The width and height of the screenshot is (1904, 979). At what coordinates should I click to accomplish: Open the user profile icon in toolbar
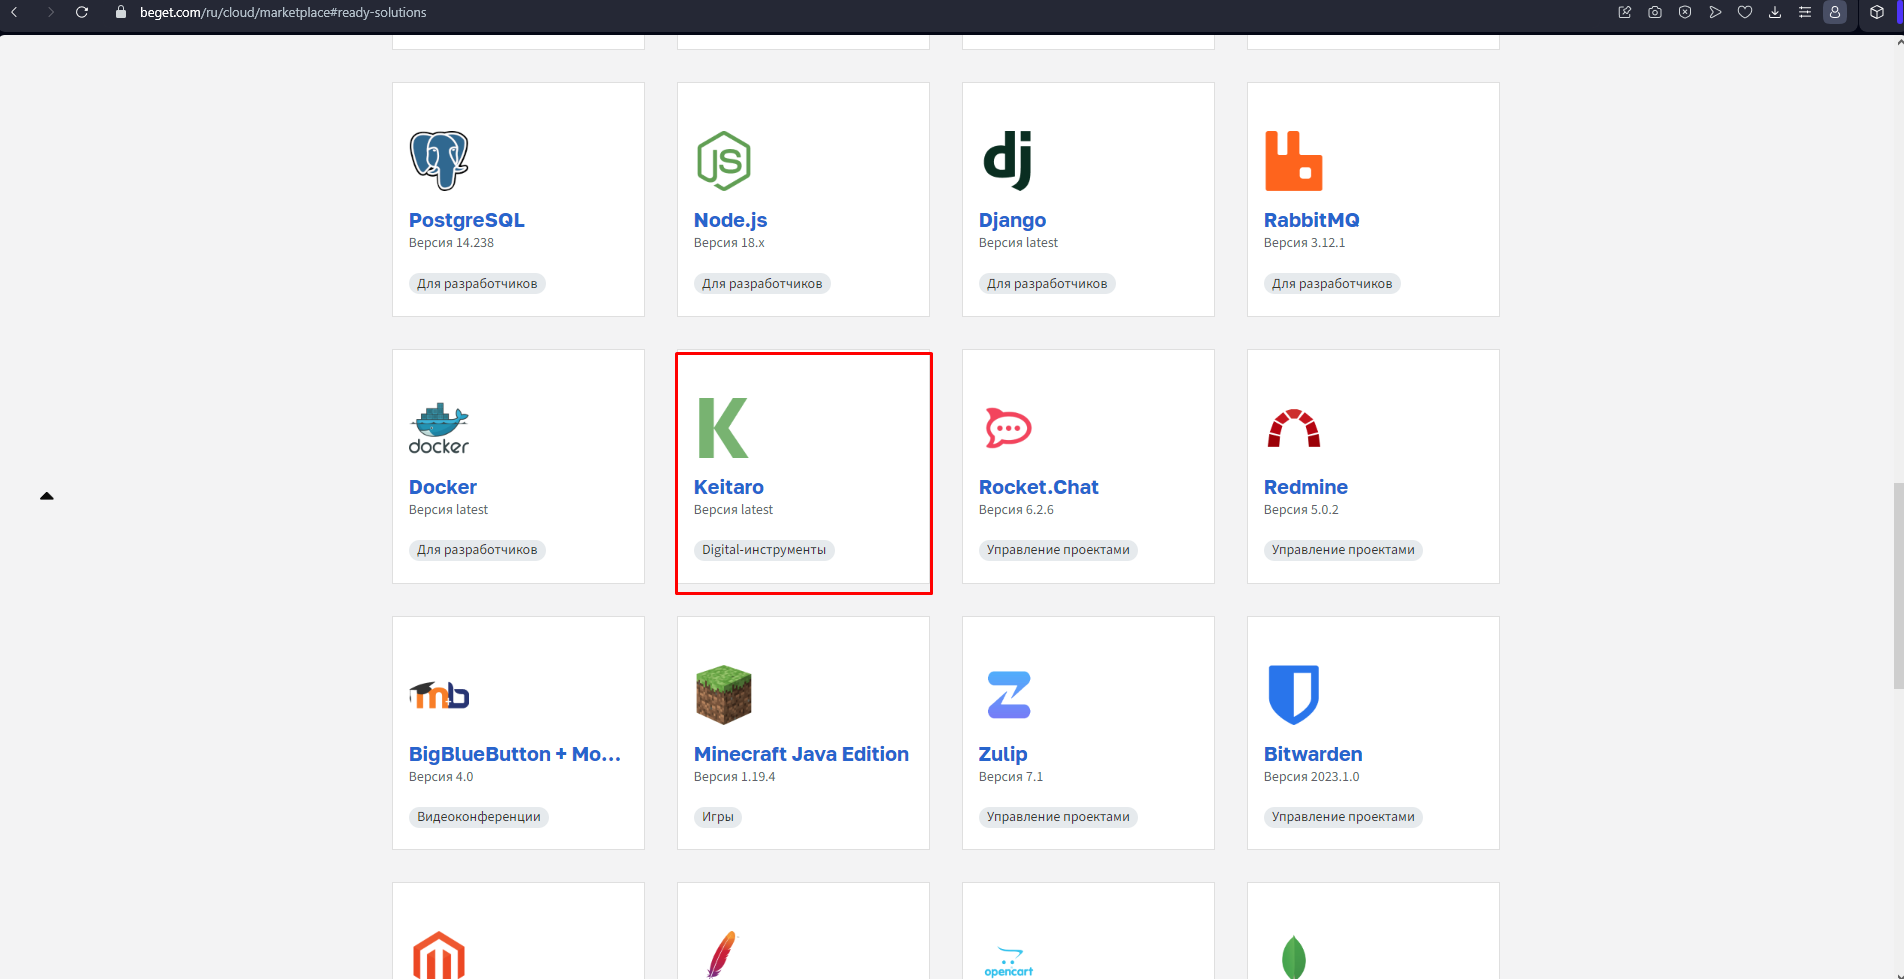point(1835,12)
